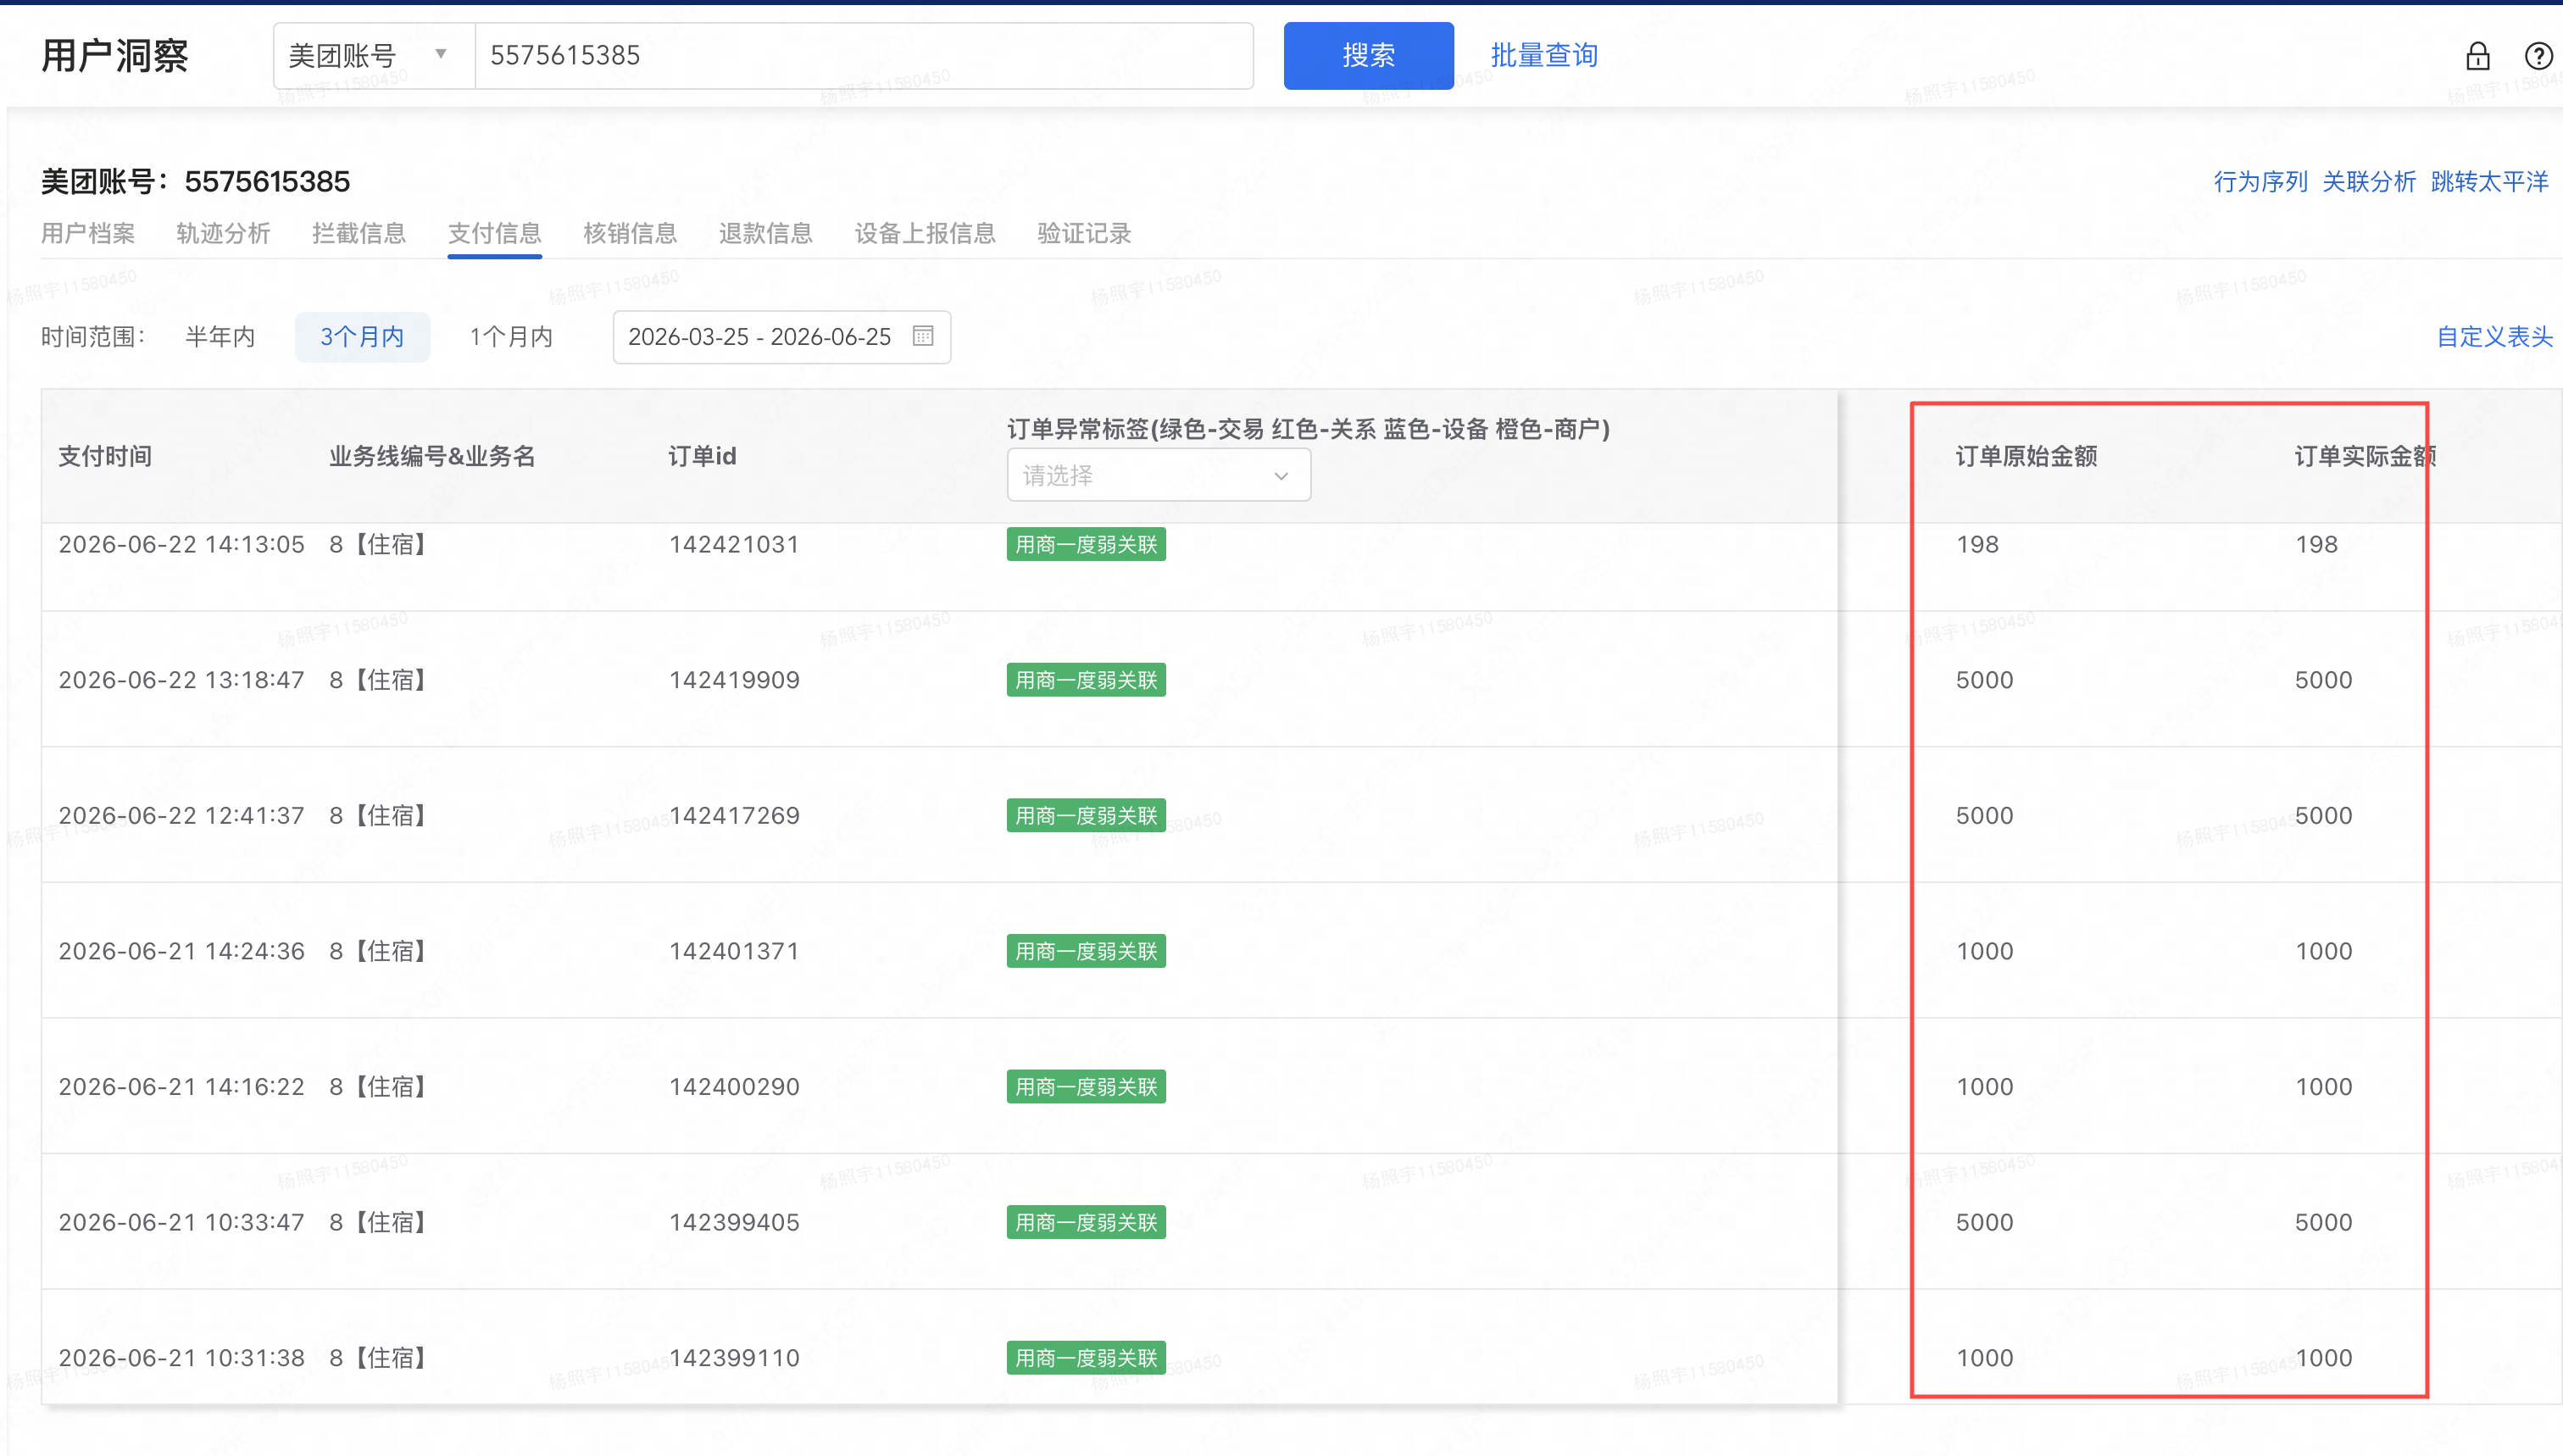Click the account number search input field
The height and width of the screenshot is (1456, 2563).
(864, 56)
